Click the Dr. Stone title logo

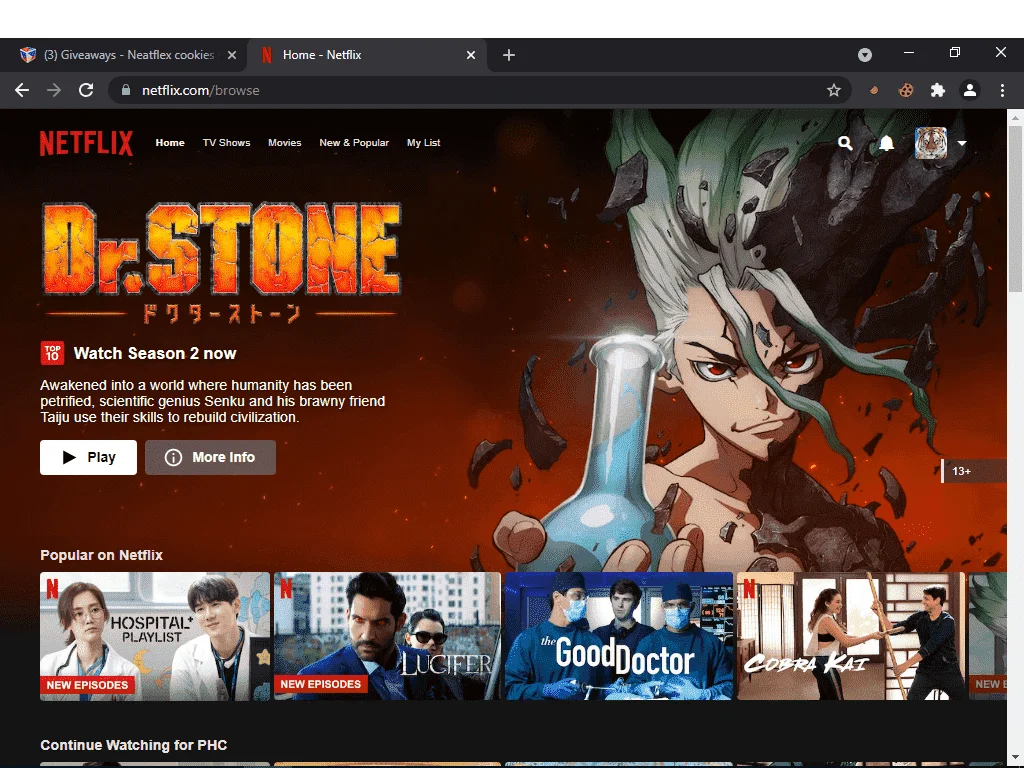(221, 263)
